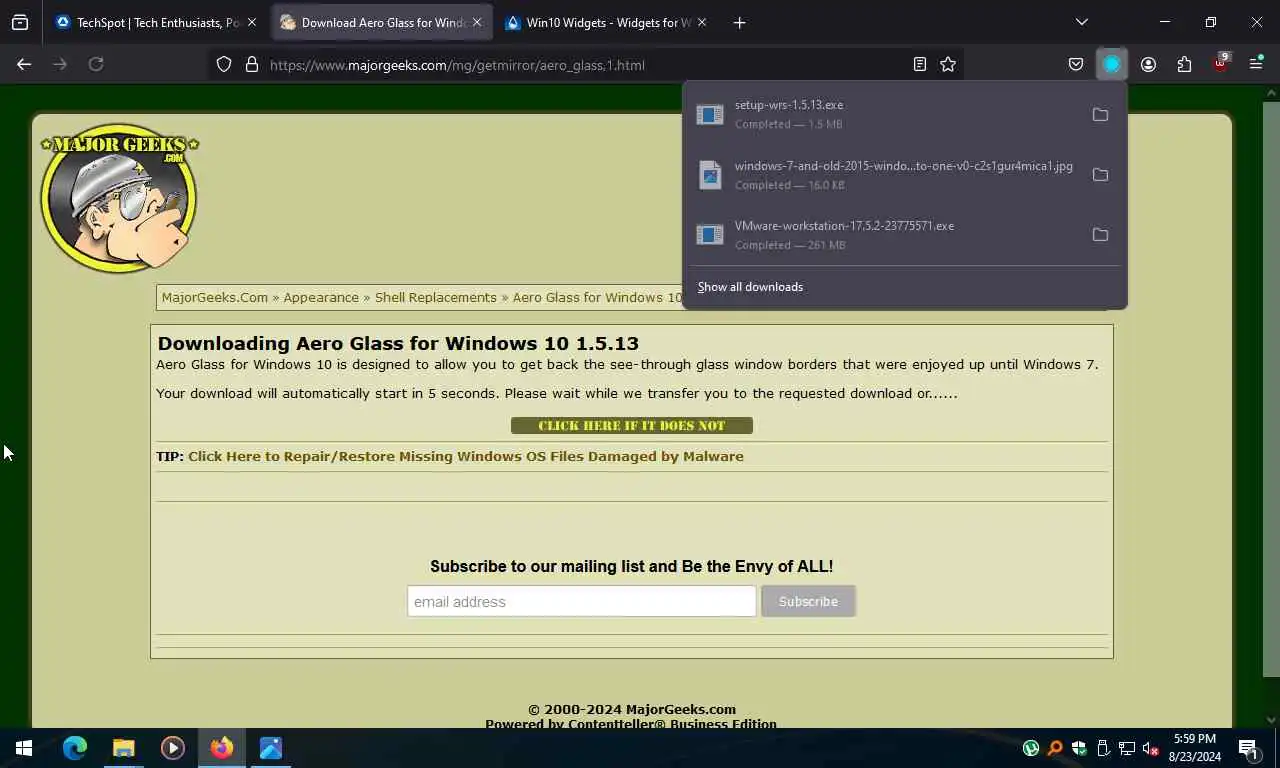
Task: Open the Extensions toolbar button
Action: tap(1184, 64)
